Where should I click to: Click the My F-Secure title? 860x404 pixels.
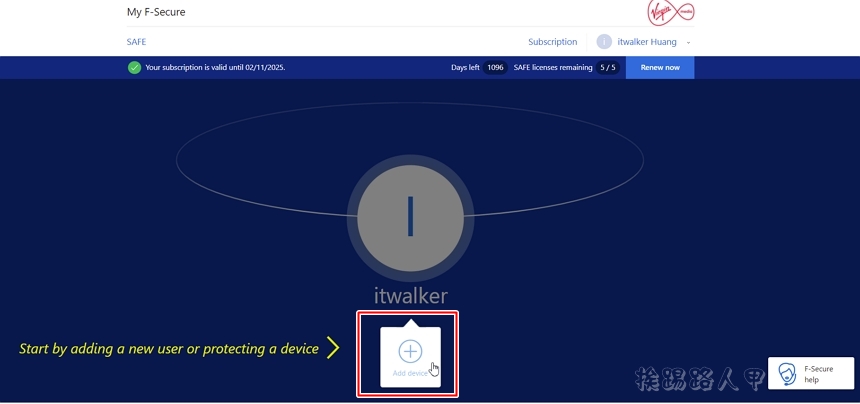tap(156, 12)
